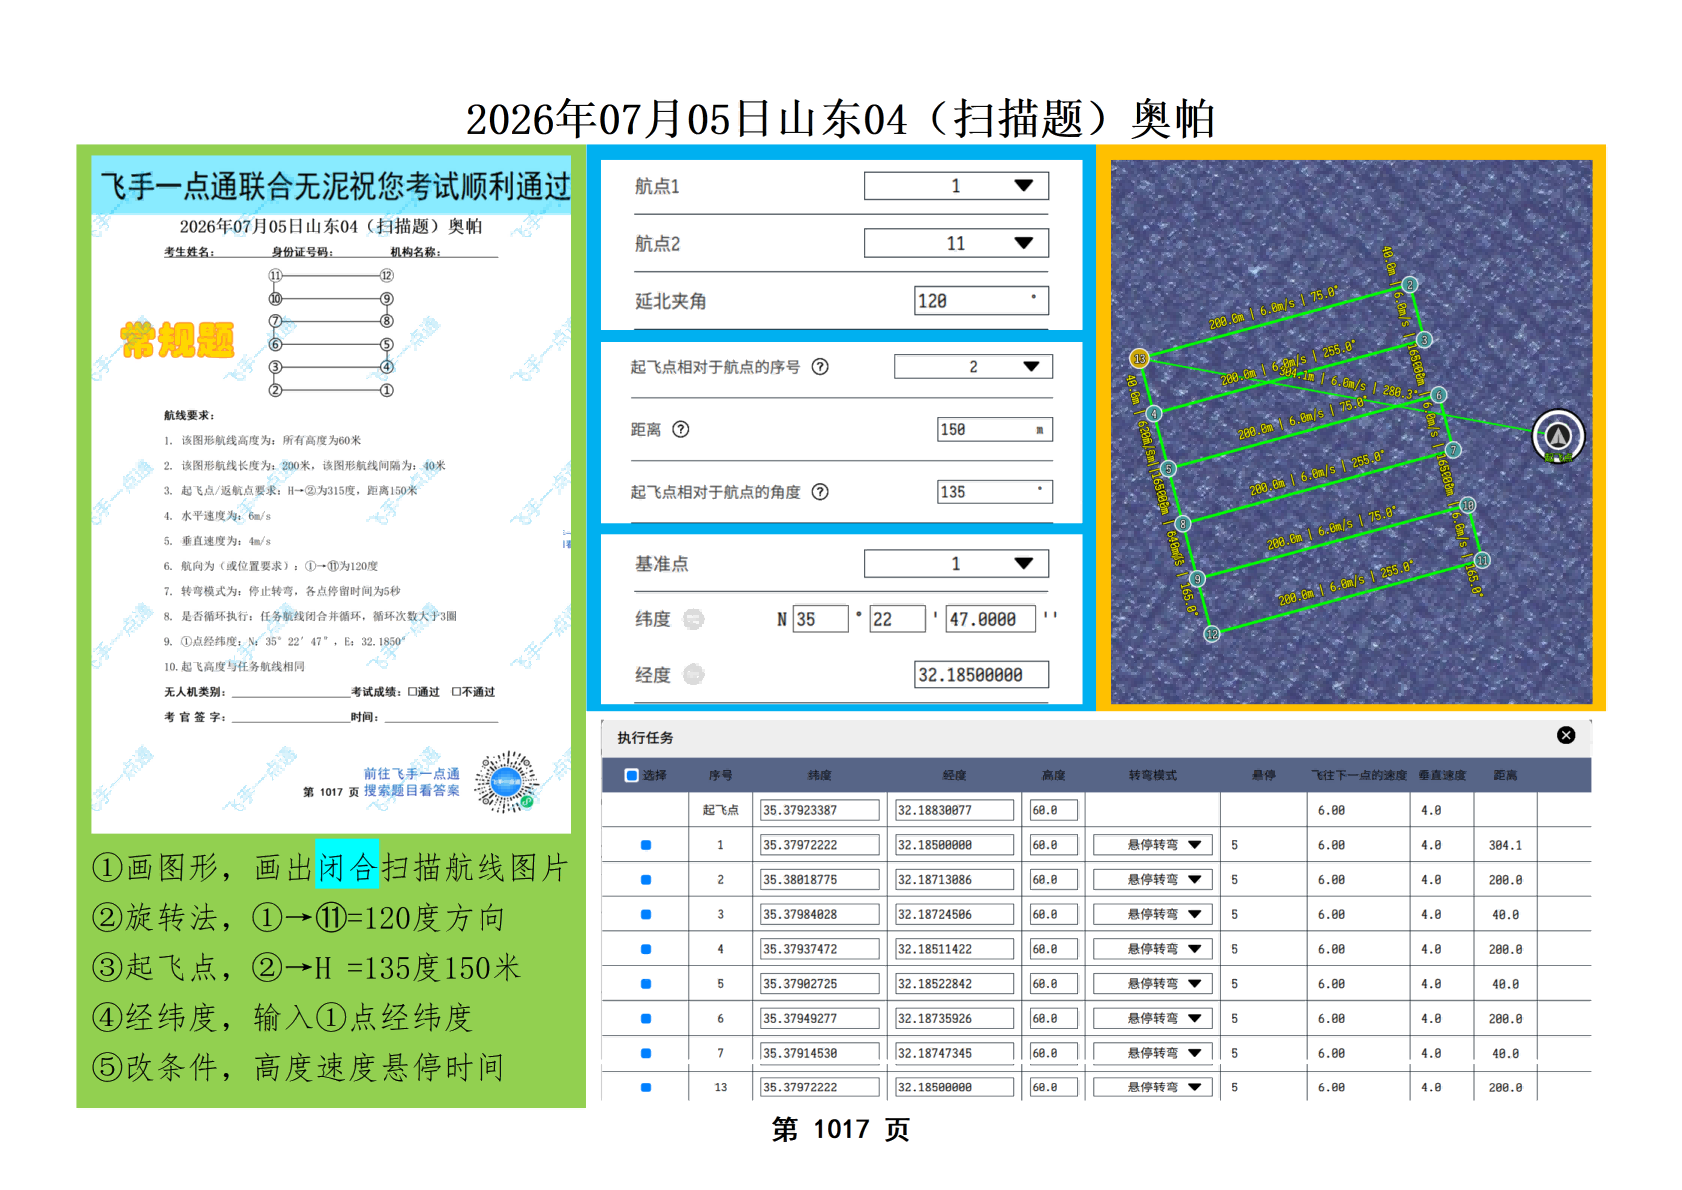
Task: Open 悬停转弯 dropdown in row 1
Action: click(1153, 845)
